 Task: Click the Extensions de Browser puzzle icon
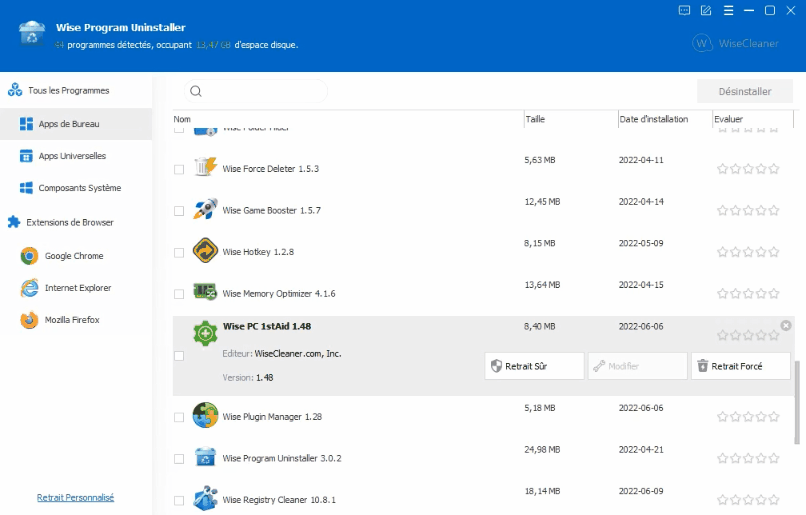pos(14,222)
